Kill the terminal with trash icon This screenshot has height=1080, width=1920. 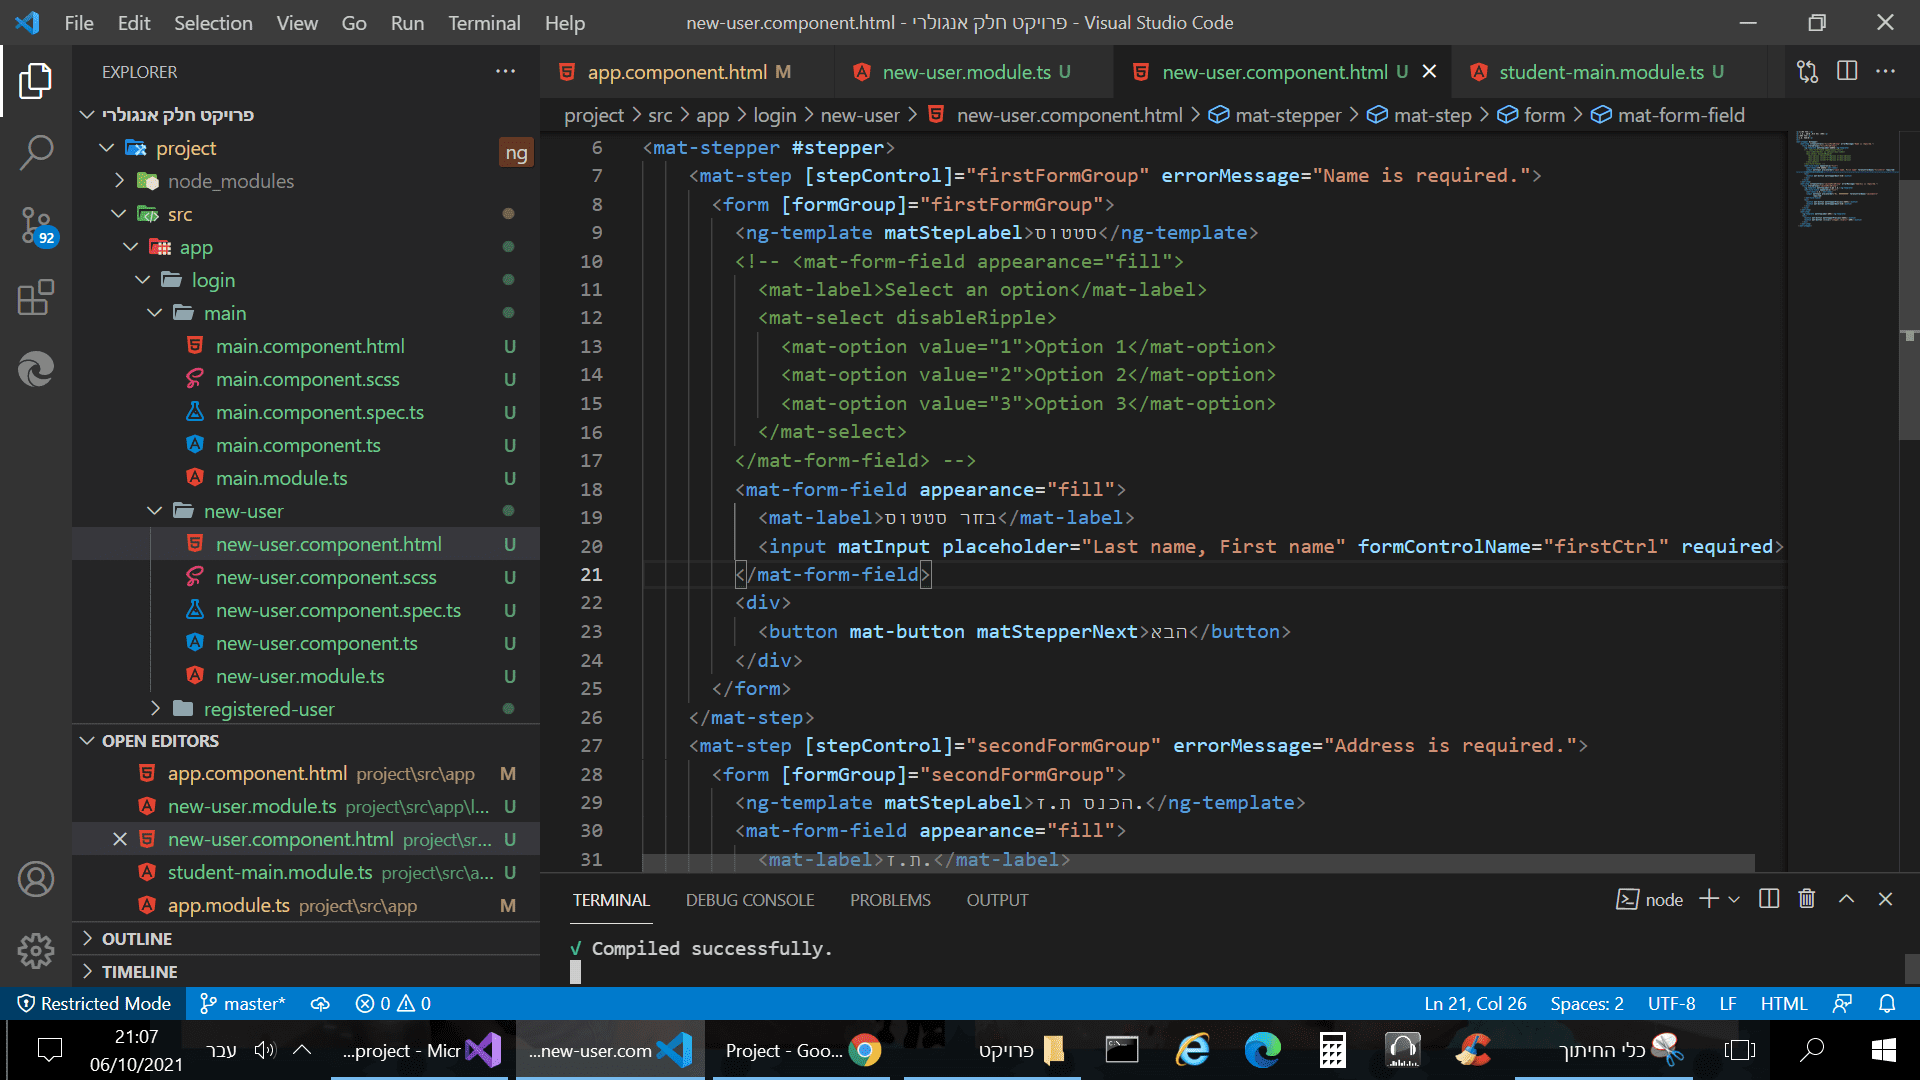[1806, 899]
